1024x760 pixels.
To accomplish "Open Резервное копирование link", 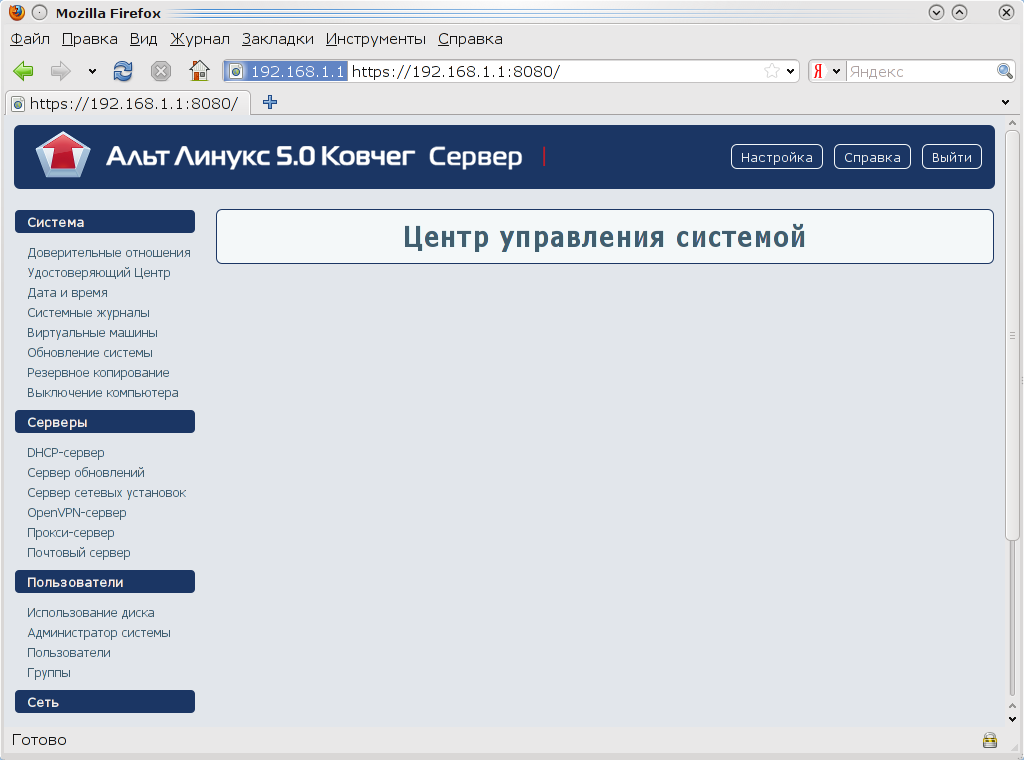I will [98, 373].
